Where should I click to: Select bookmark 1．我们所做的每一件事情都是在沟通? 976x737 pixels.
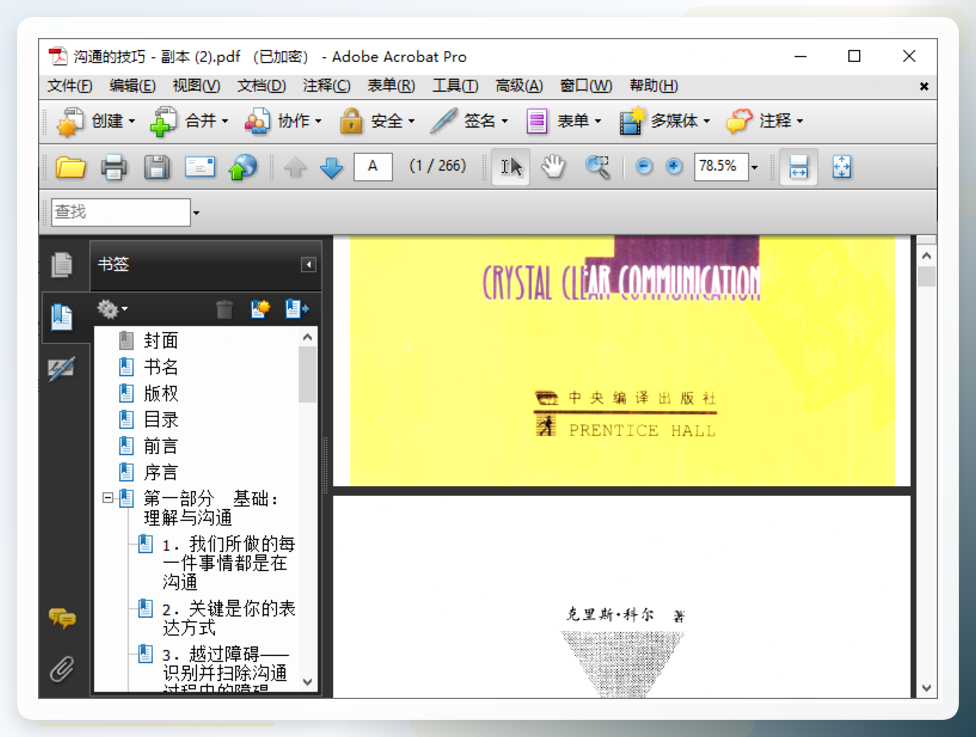(228, 563)
